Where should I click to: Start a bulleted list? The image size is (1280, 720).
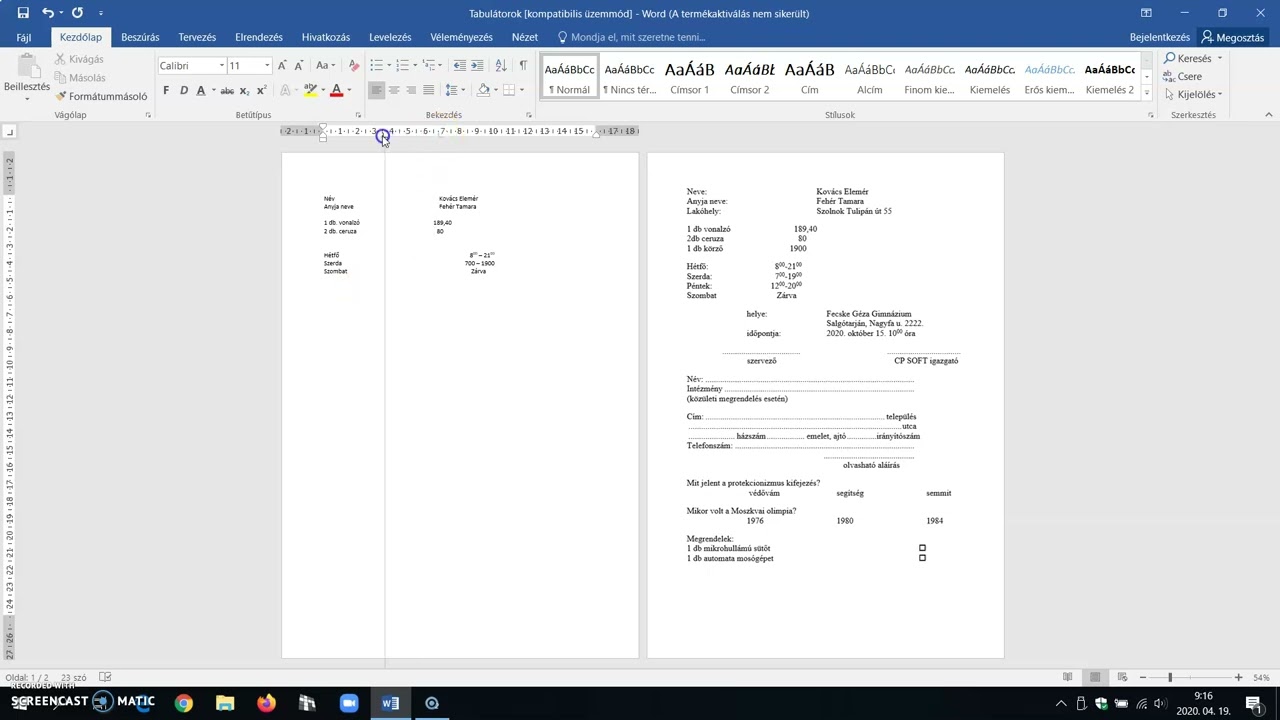pyautogui.click(x=376, y=65)
